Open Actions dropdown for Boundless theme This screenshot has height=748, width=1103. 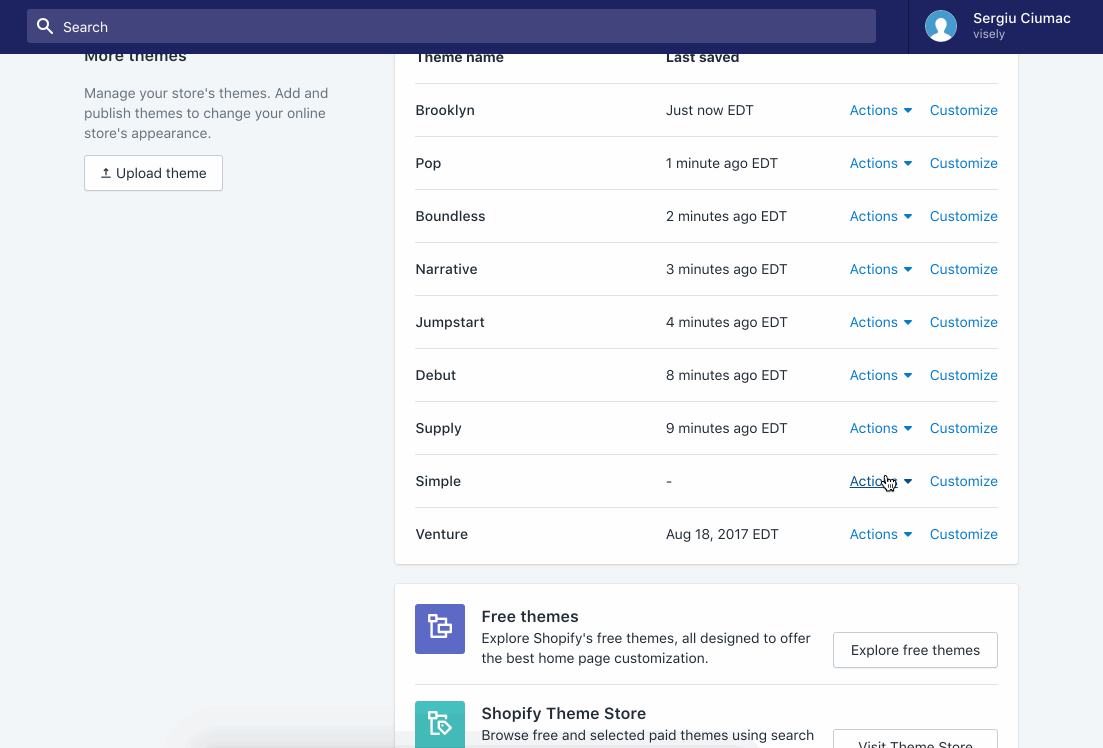pyautogui.click(x=880, y=217)
